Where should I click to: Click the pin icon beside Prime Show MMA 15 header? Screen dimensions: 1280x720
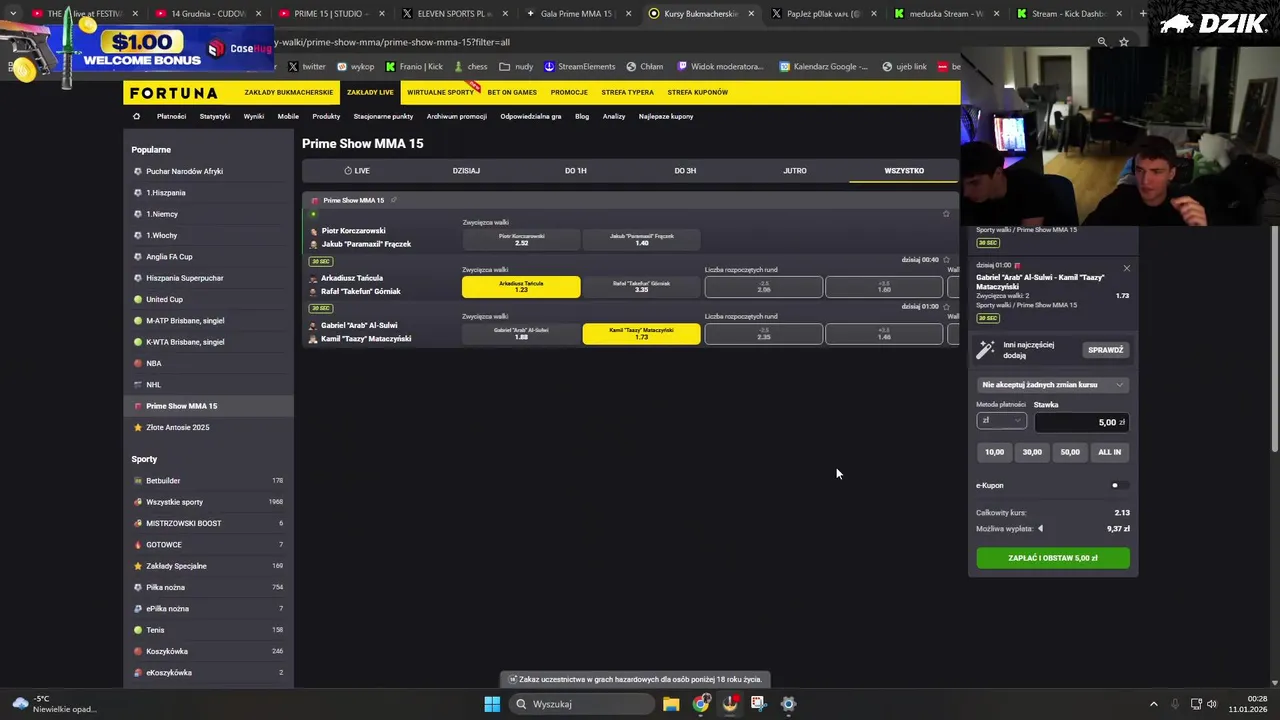pyautogui.click(x=394, y=200)
